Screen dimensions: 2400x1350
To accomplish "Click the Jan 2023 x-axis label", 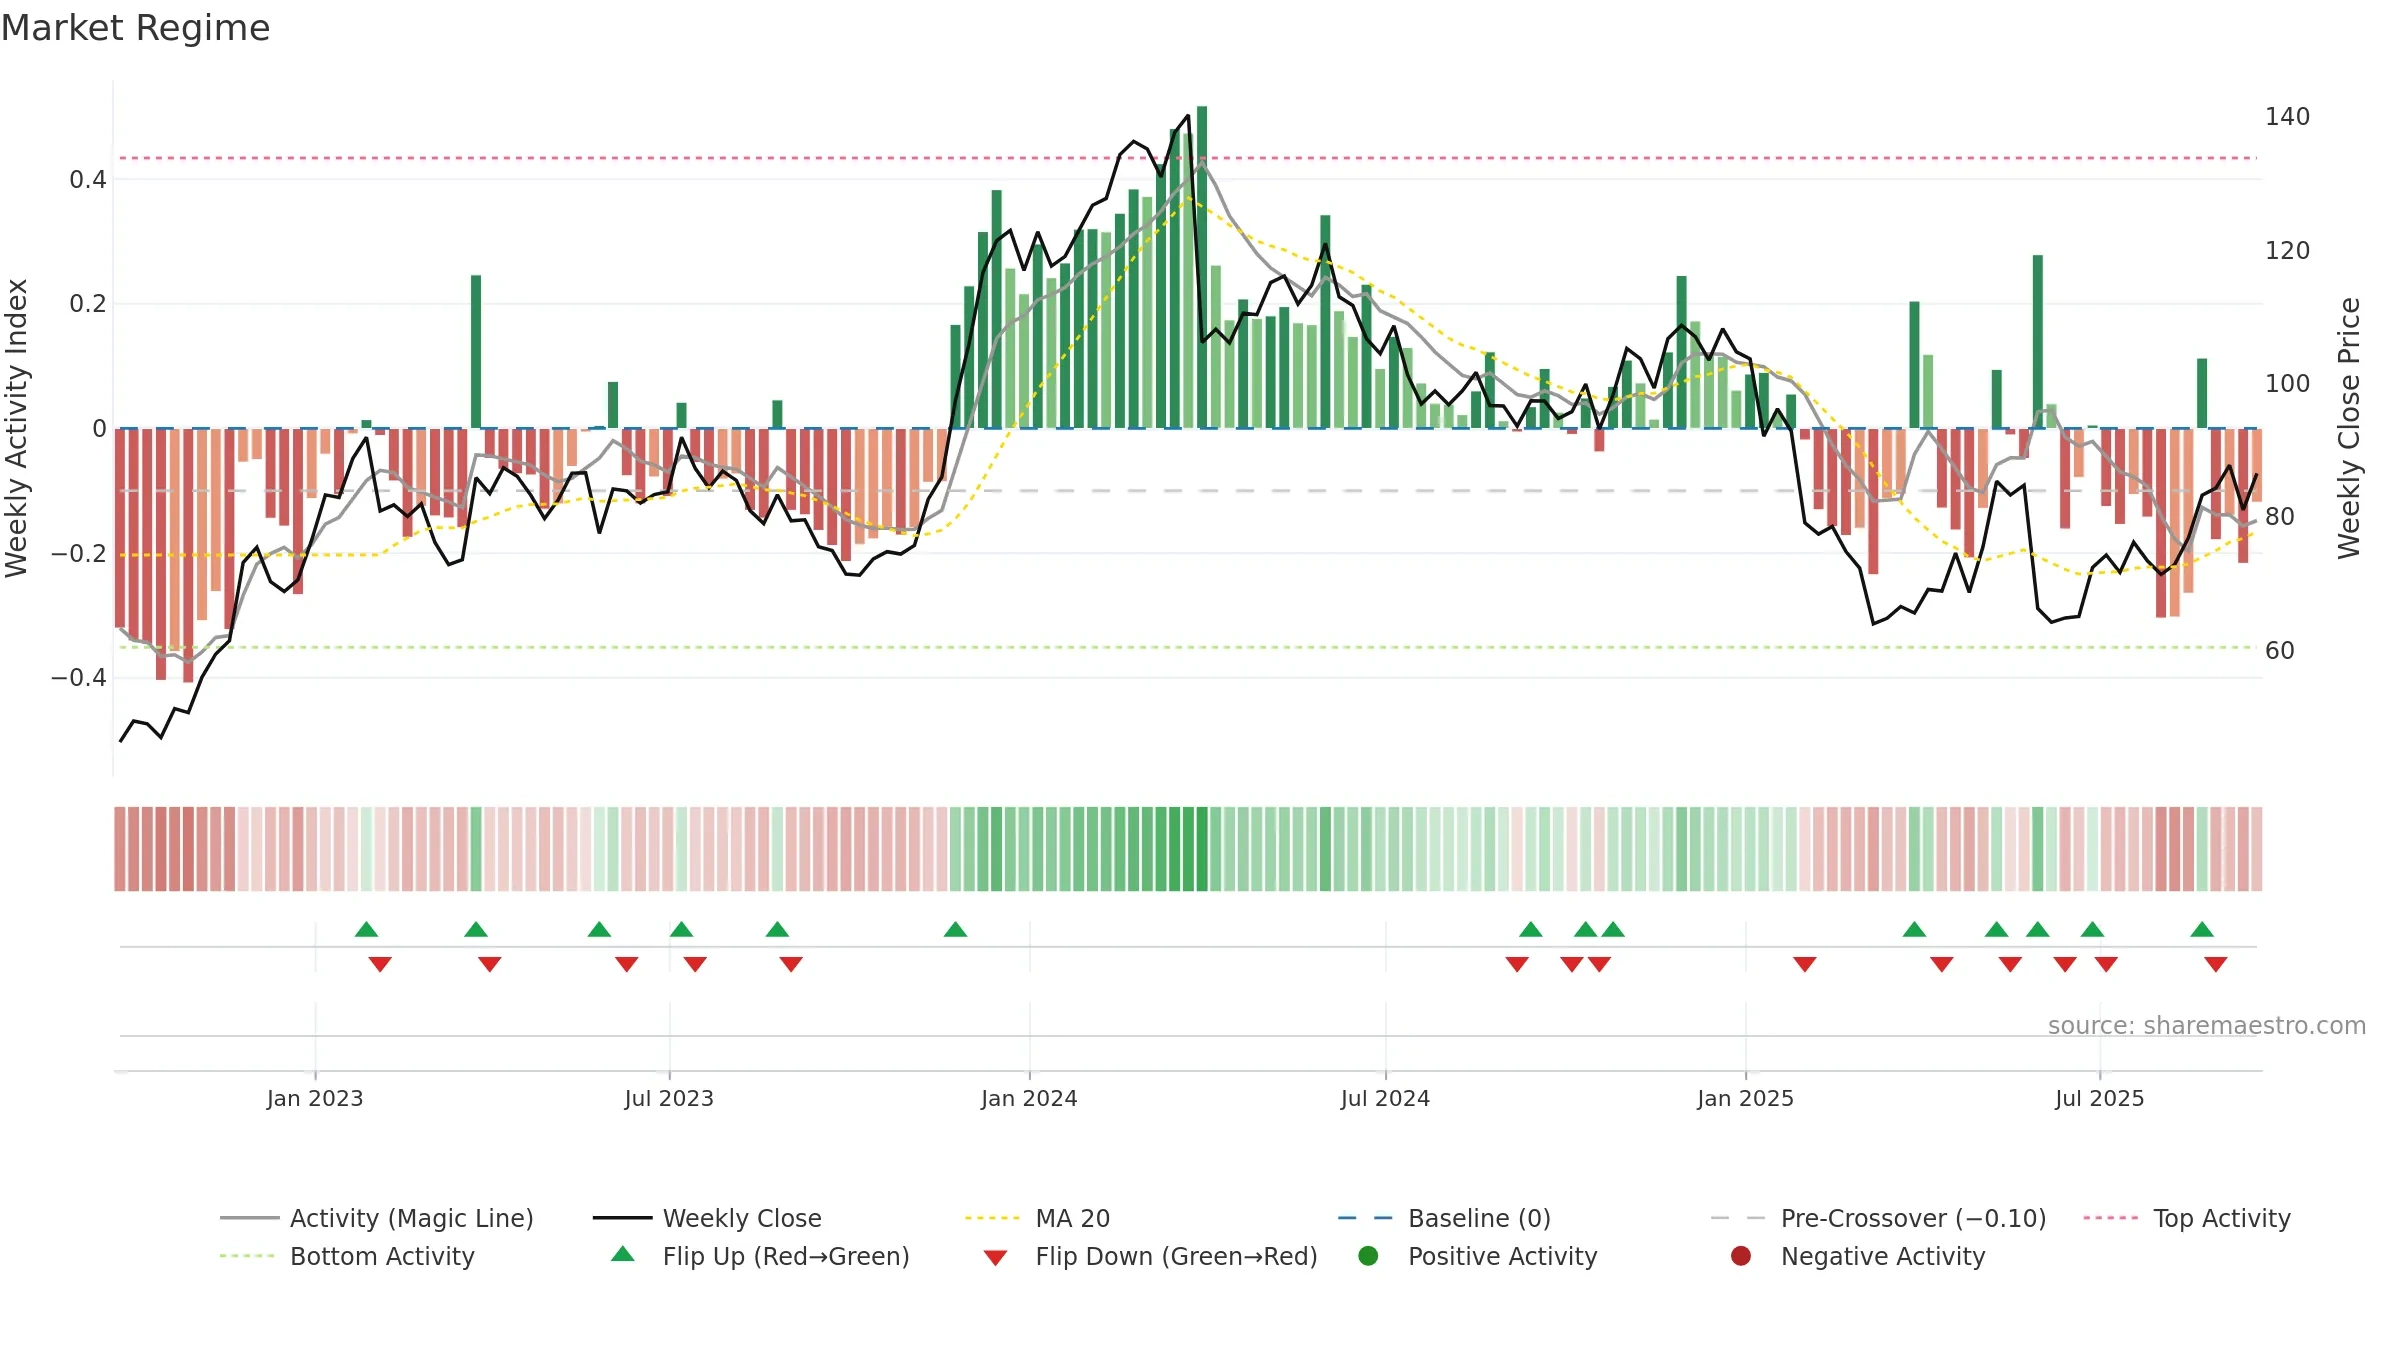I will click(x=315, y=1098).
